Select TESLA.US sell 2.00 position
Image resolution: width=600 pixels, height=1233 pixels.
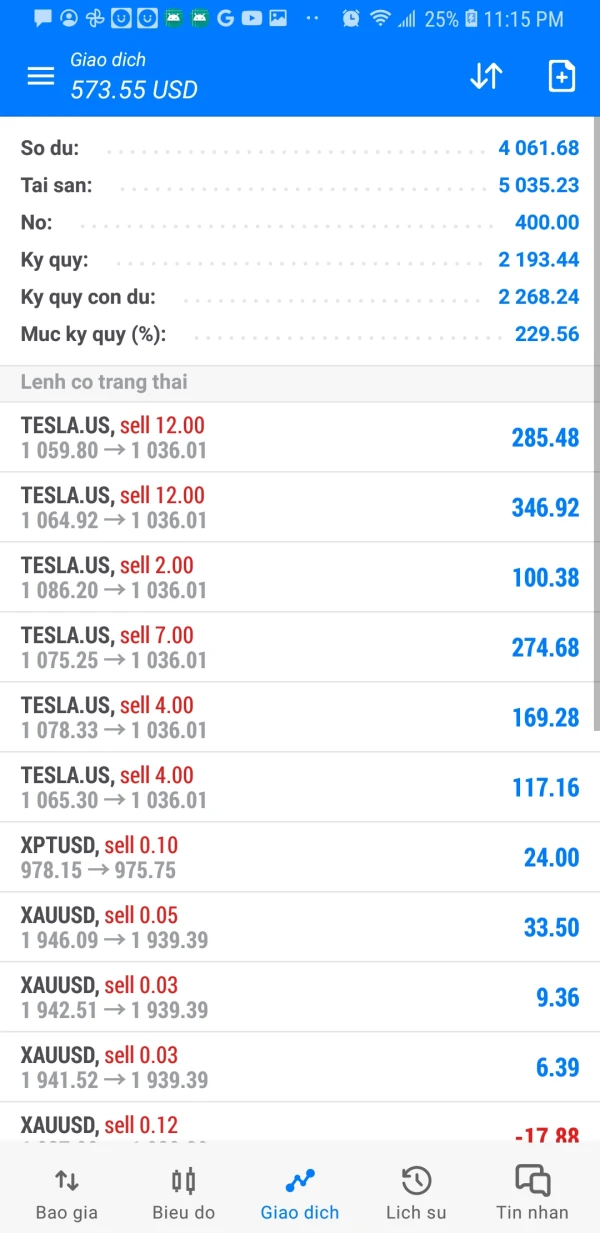pos(300,577)
